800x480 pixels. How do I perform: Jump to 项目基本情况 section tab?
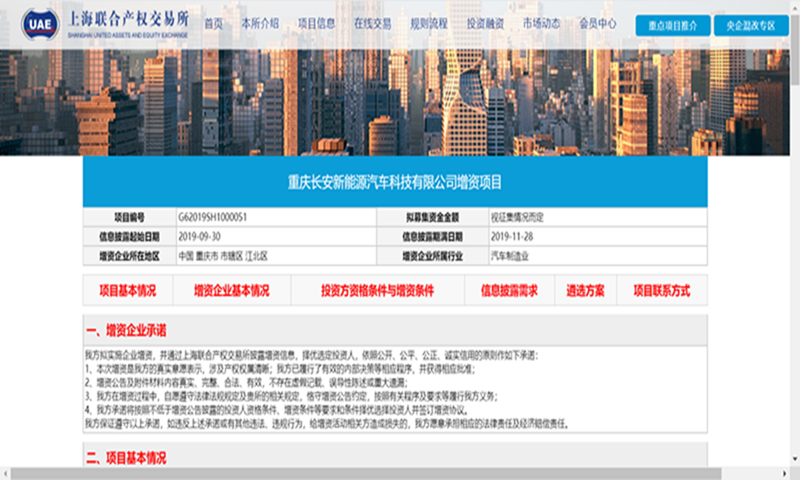(128, 290)
